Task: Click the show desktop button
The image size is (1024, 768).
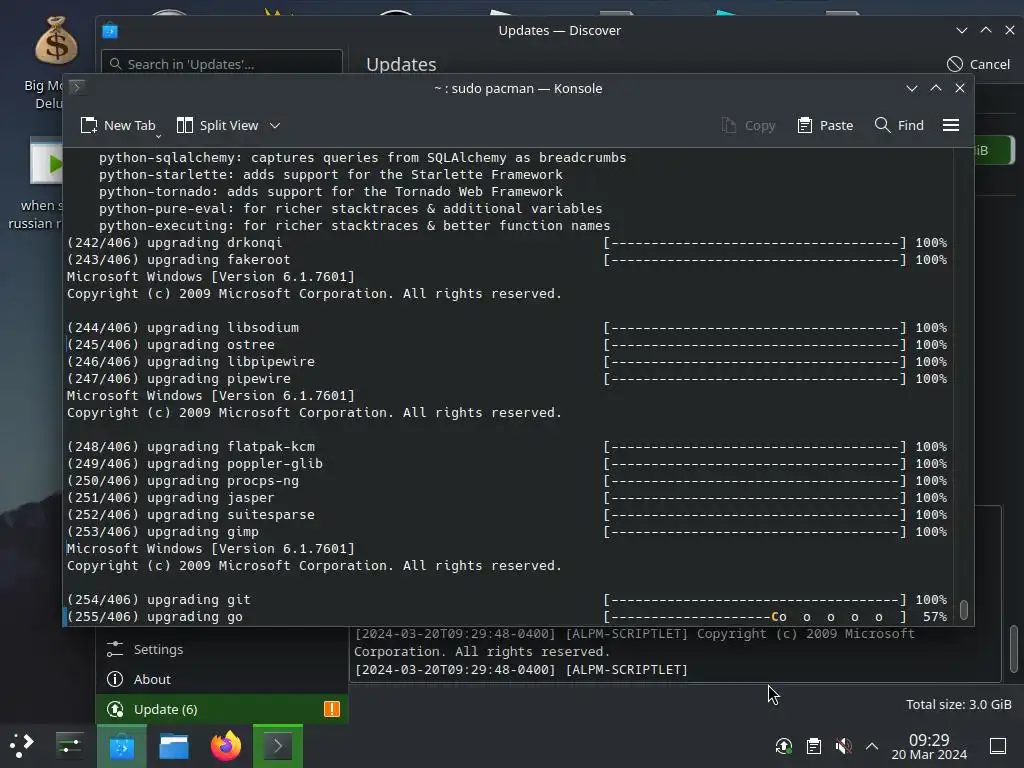Action: coord(998,746)
